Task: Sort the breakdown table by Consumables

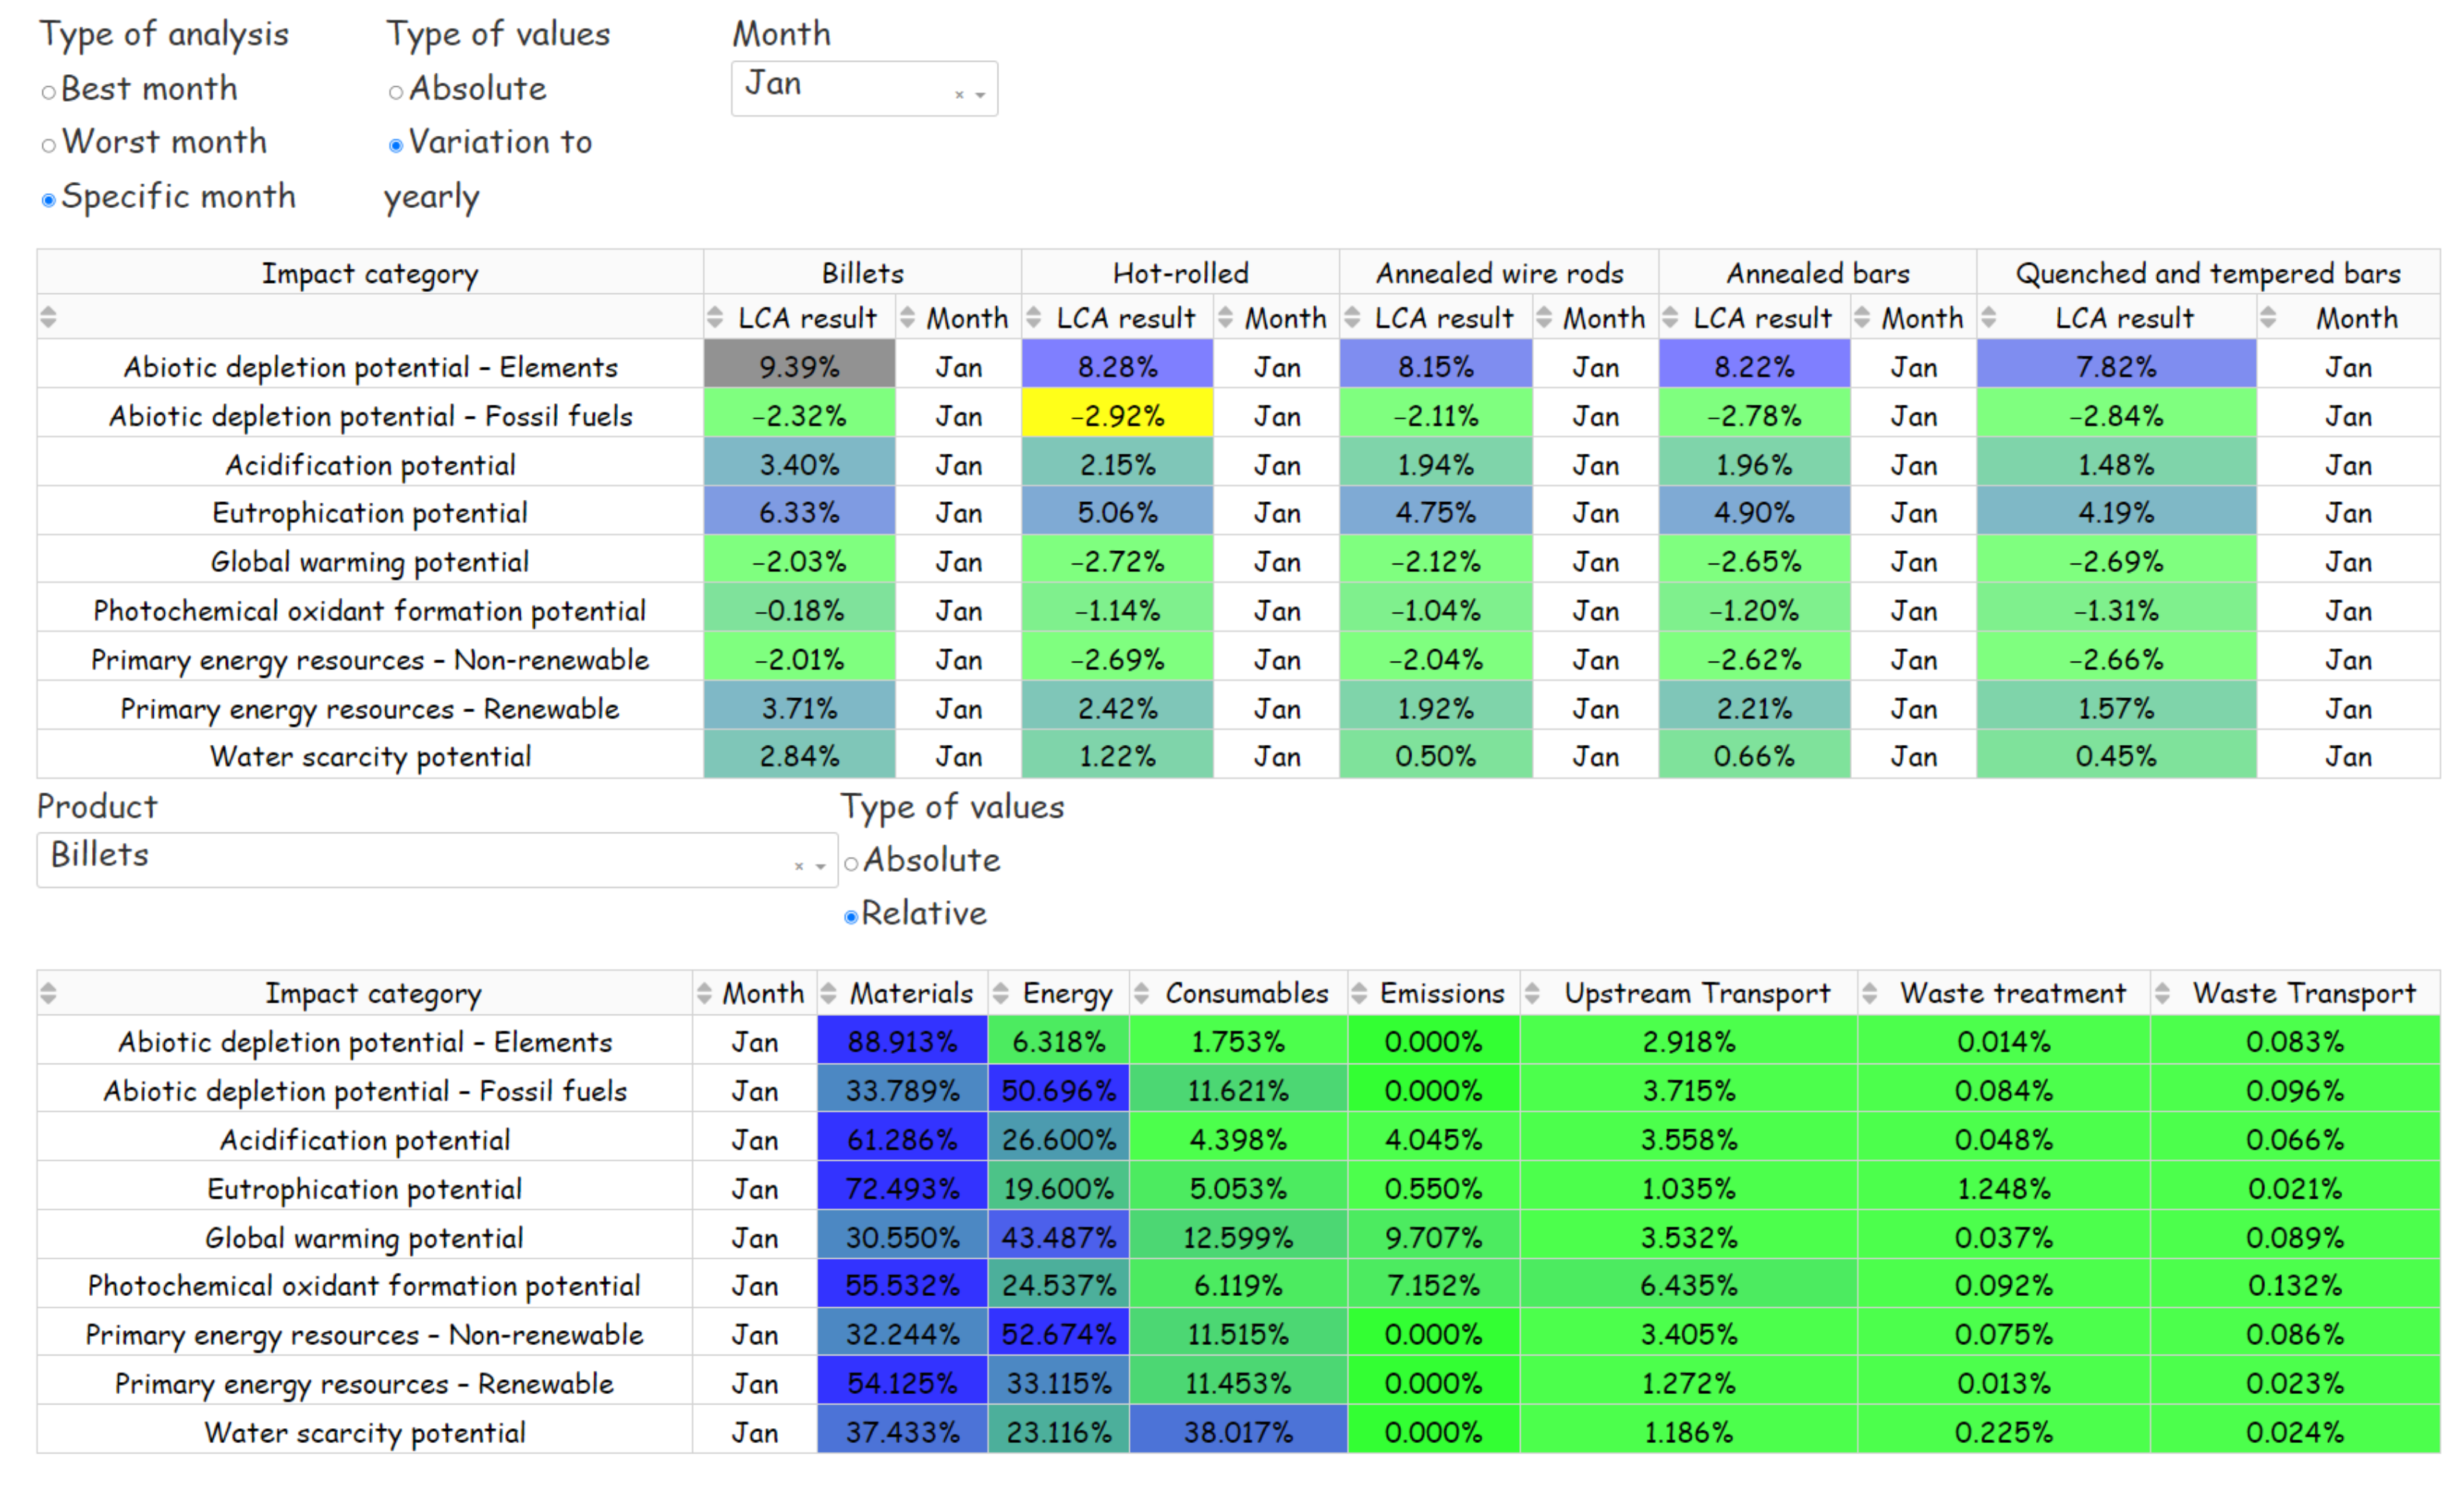Action: pyautogui.click(x=1142, y=993)
